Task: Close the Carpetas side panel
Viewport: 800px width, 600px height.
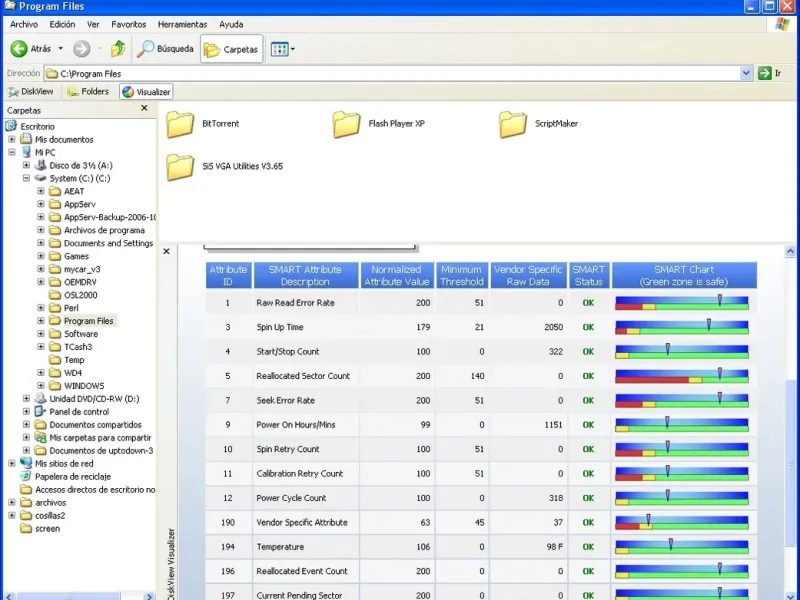Action: (144, 109)
